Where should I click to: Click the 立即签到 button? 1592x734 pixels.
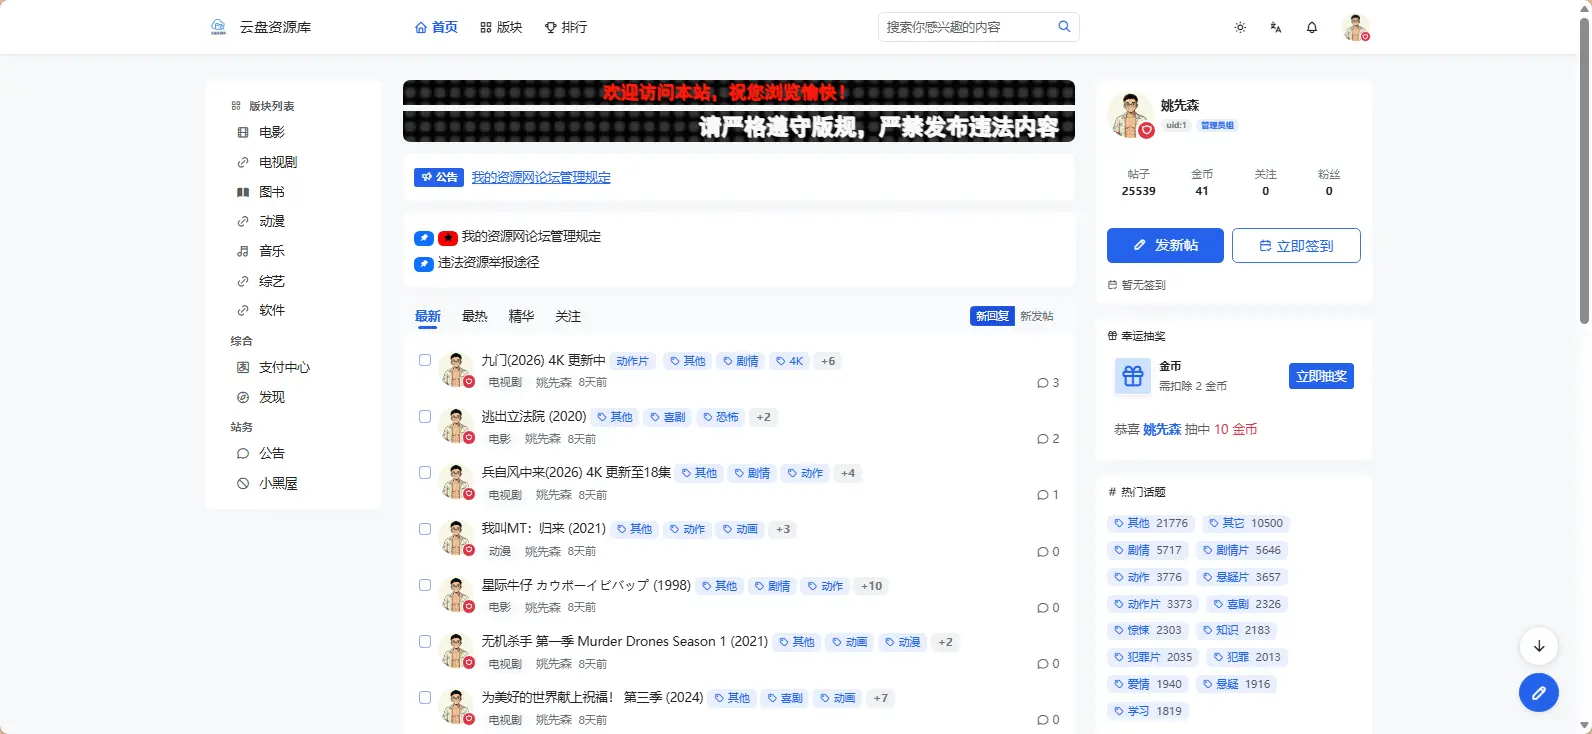coord(1296,245)
